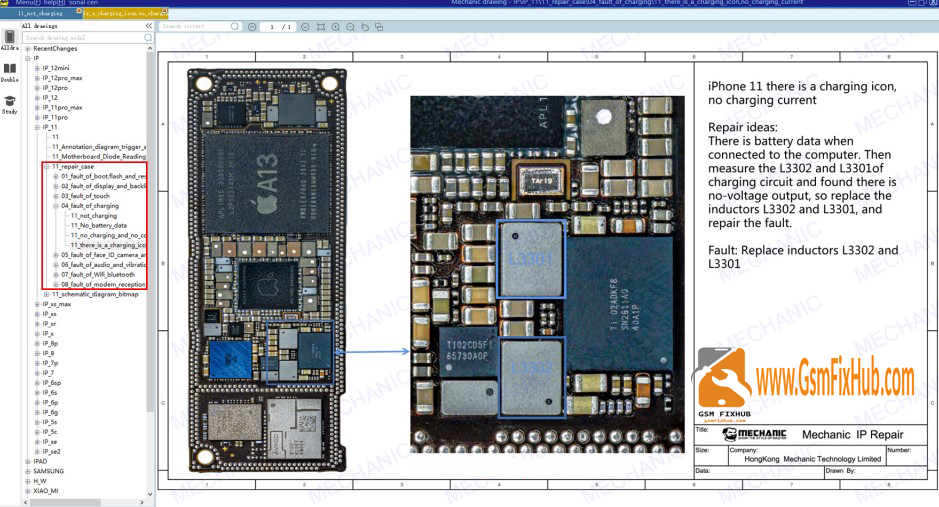Select the 07_fault_of_Wifi_bluetooth item
The width and height of the screenshot is (939, 507).
[x=98, y=275]
